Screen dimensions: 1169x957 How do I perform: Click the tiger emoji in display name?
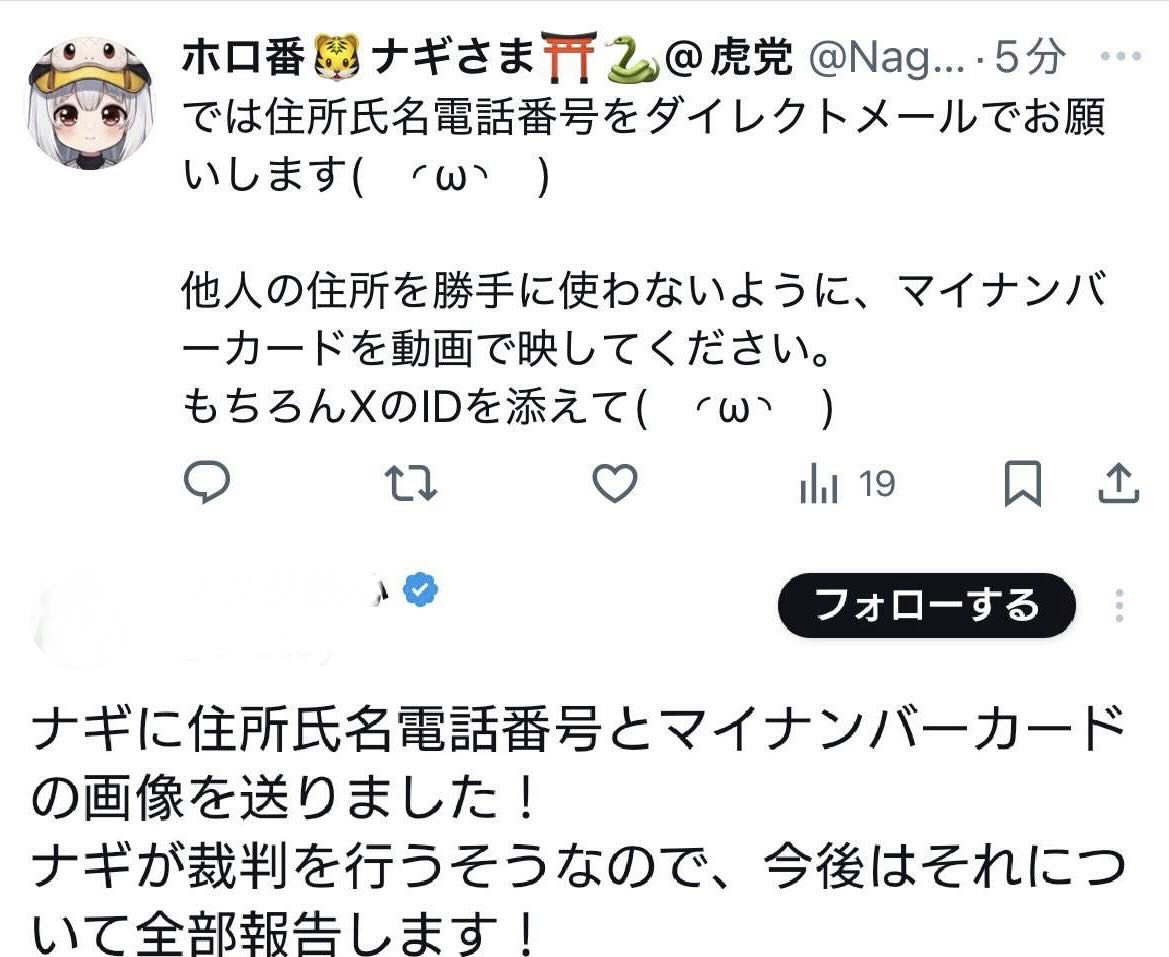click(337, 59)
